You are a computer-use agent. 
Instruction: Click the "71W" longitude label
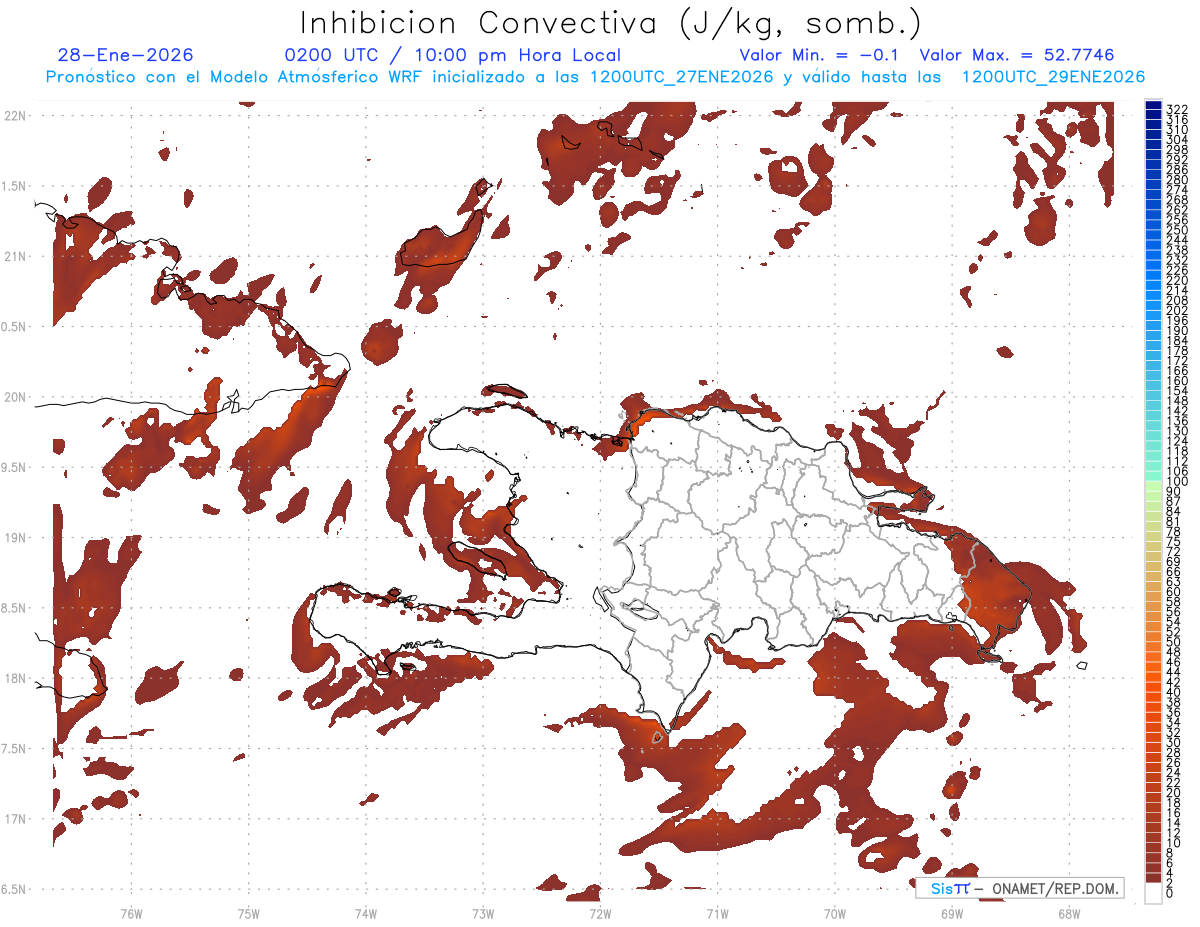click(717, 913)
